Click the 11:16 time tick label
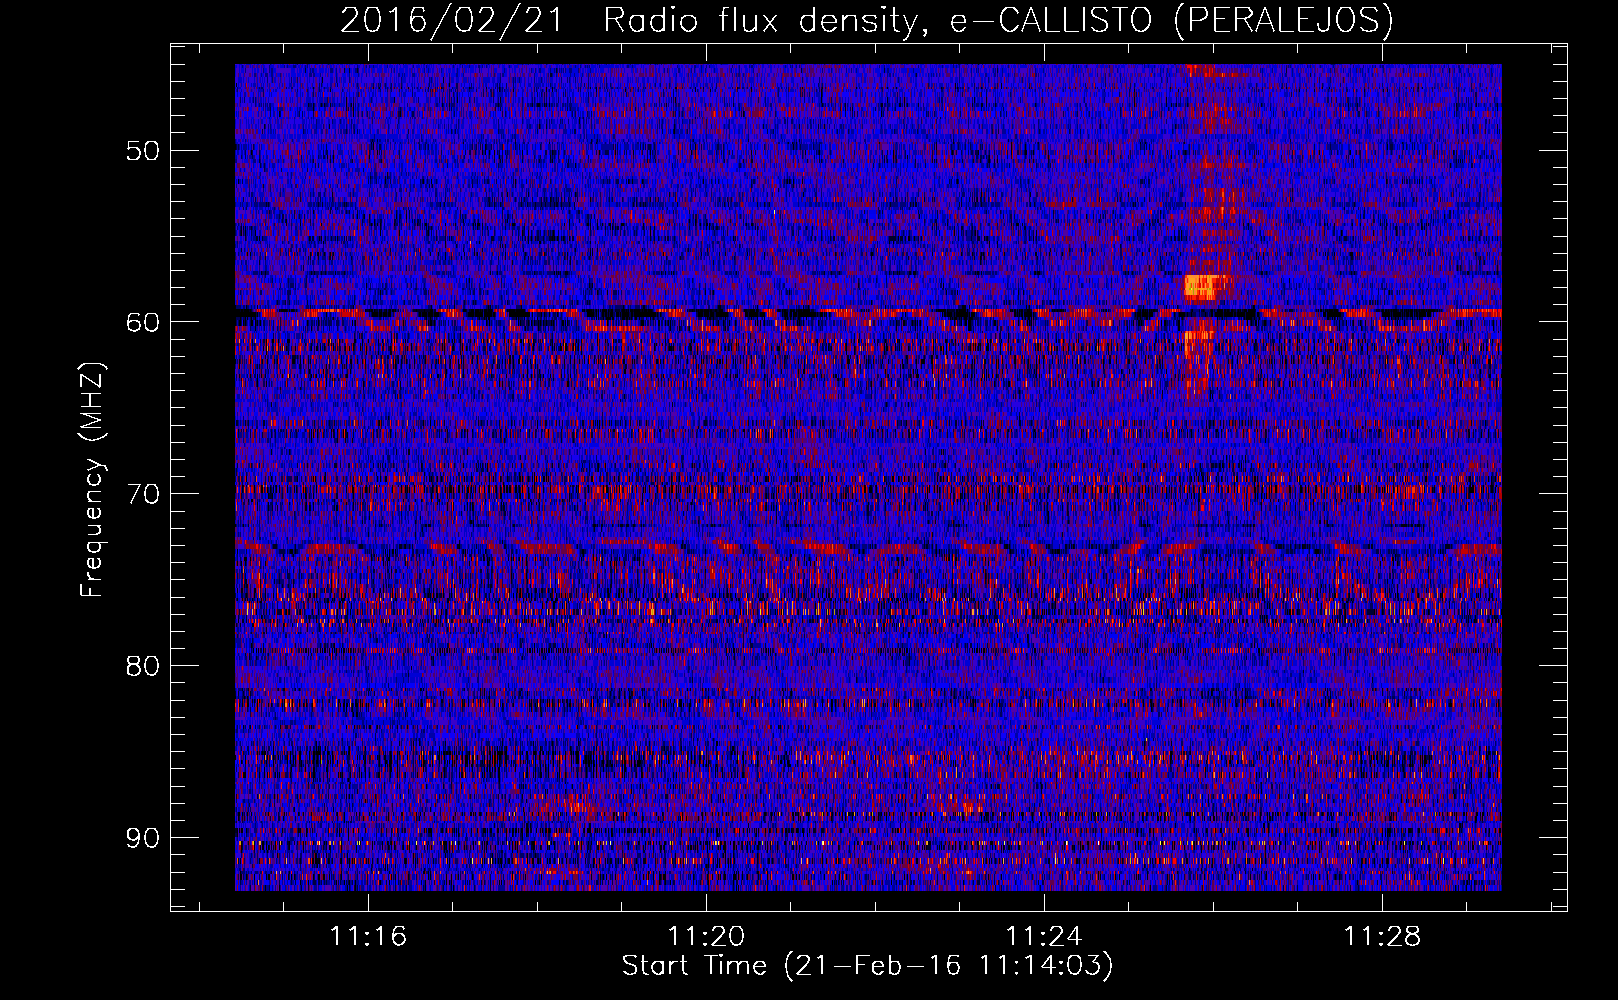 point(369,937)
